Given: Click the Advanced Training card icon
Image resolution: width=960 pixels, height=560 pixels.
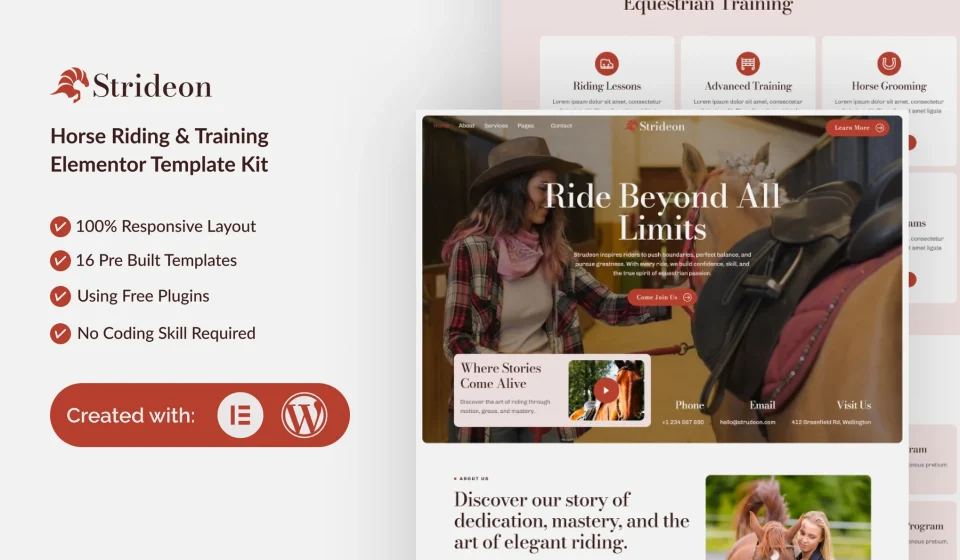Looking at the screenshot, I should (x=748, y=64).
